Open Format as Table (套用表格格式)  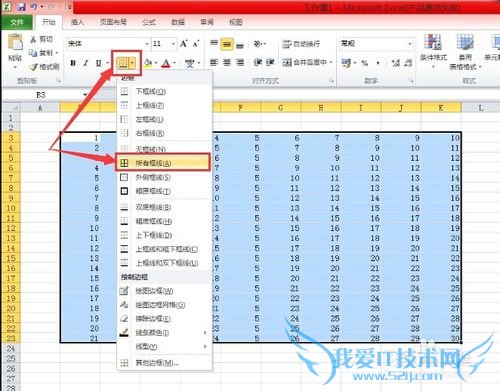[x=465, y=52]
